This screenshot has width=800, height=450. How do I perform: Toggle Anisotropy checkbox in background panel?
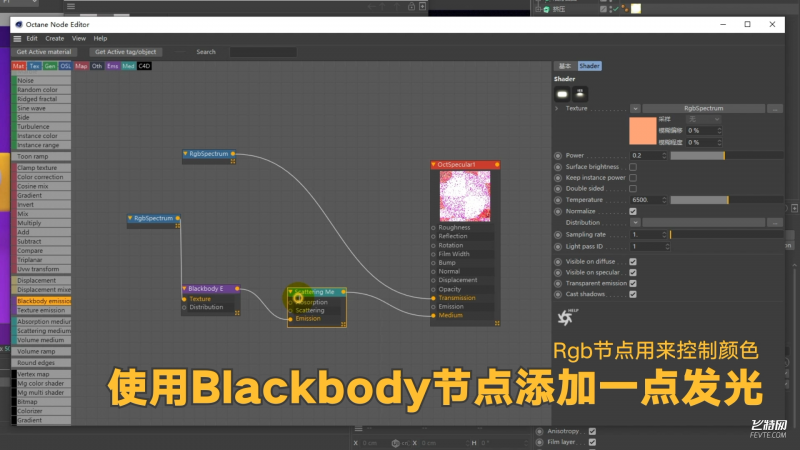coord(592,431)
